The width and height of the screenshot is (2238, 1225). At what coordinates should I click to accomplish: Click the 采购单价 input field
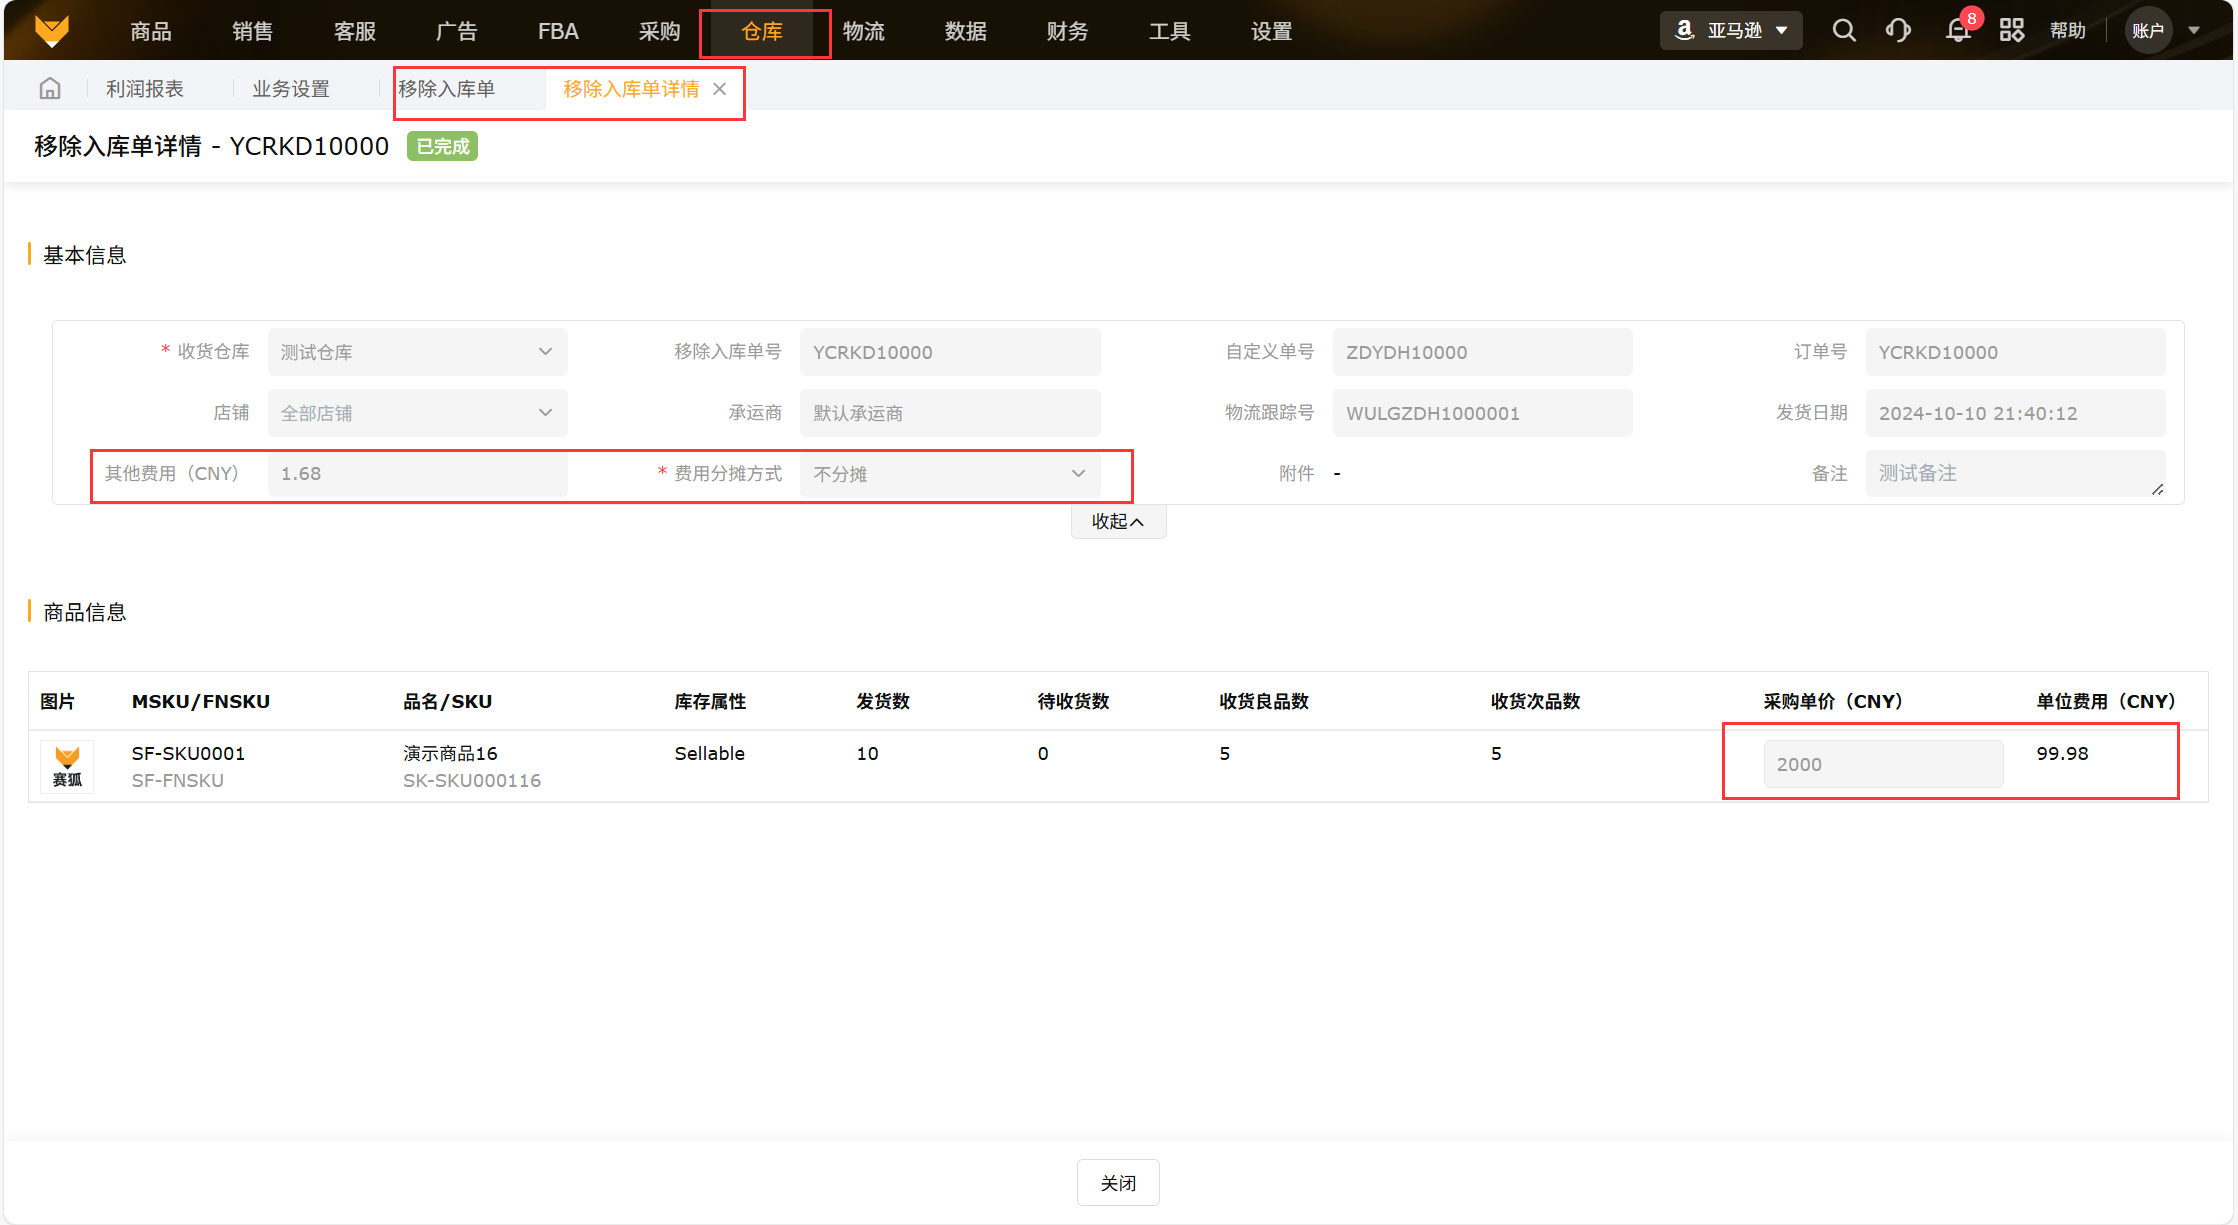[x=1882, y=764]
